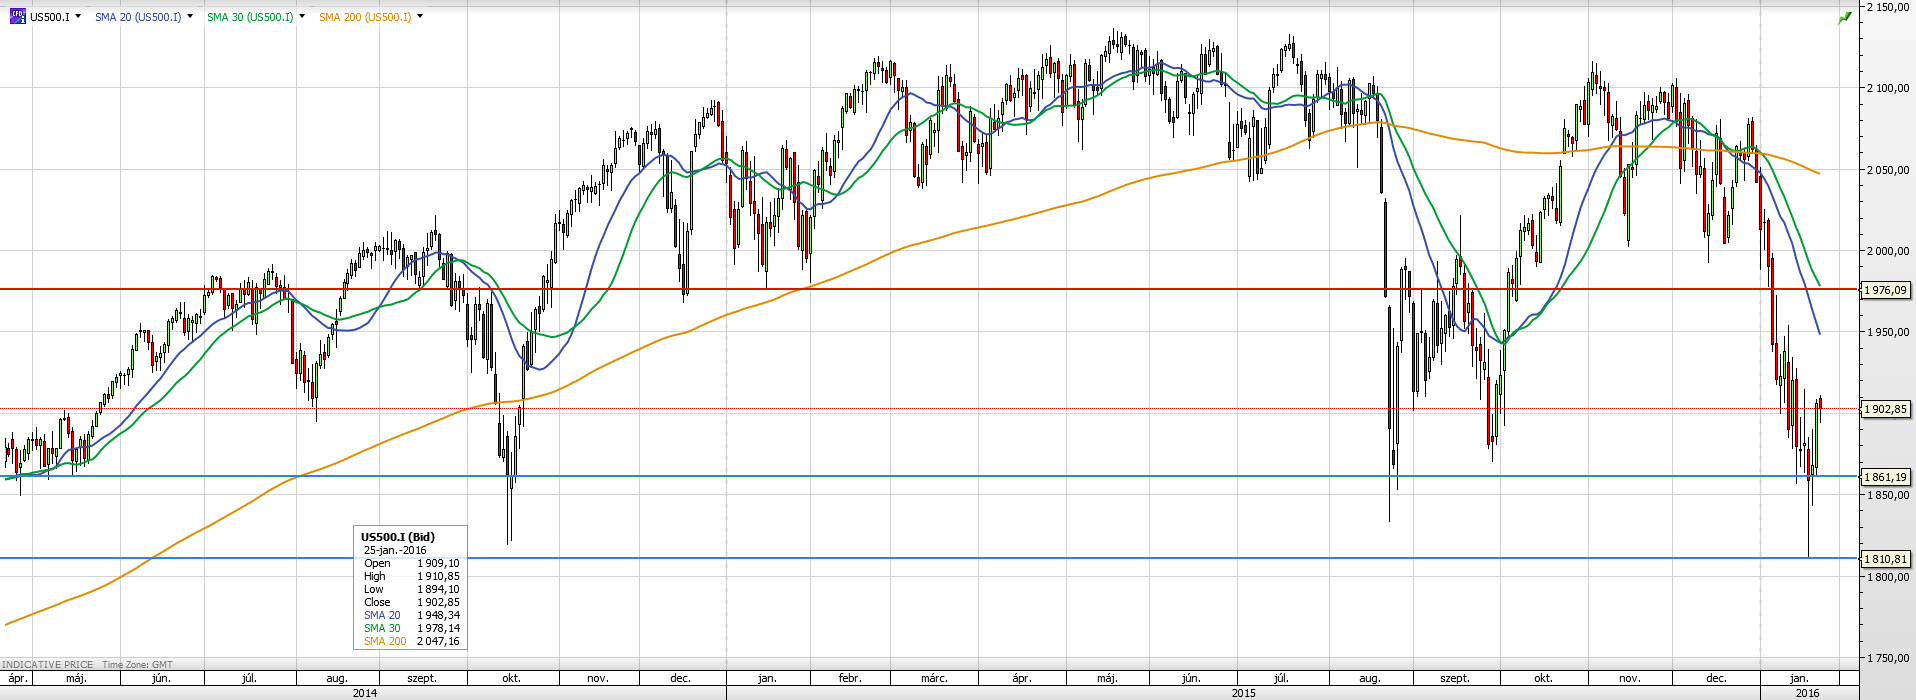
Task: Click the 1 800,00 price axis label
Action: coord(1888,577)
